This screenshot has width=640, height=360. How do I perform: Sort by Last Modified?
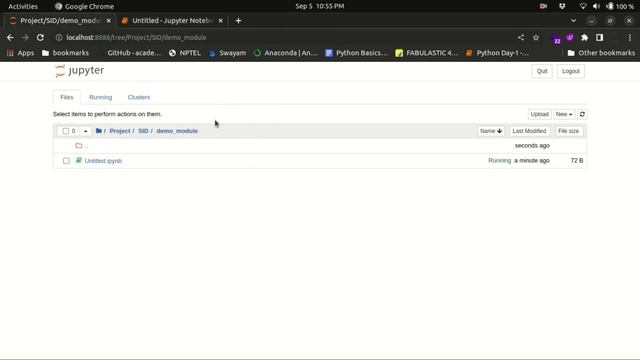pyautogui.click(x=529, y=131)
